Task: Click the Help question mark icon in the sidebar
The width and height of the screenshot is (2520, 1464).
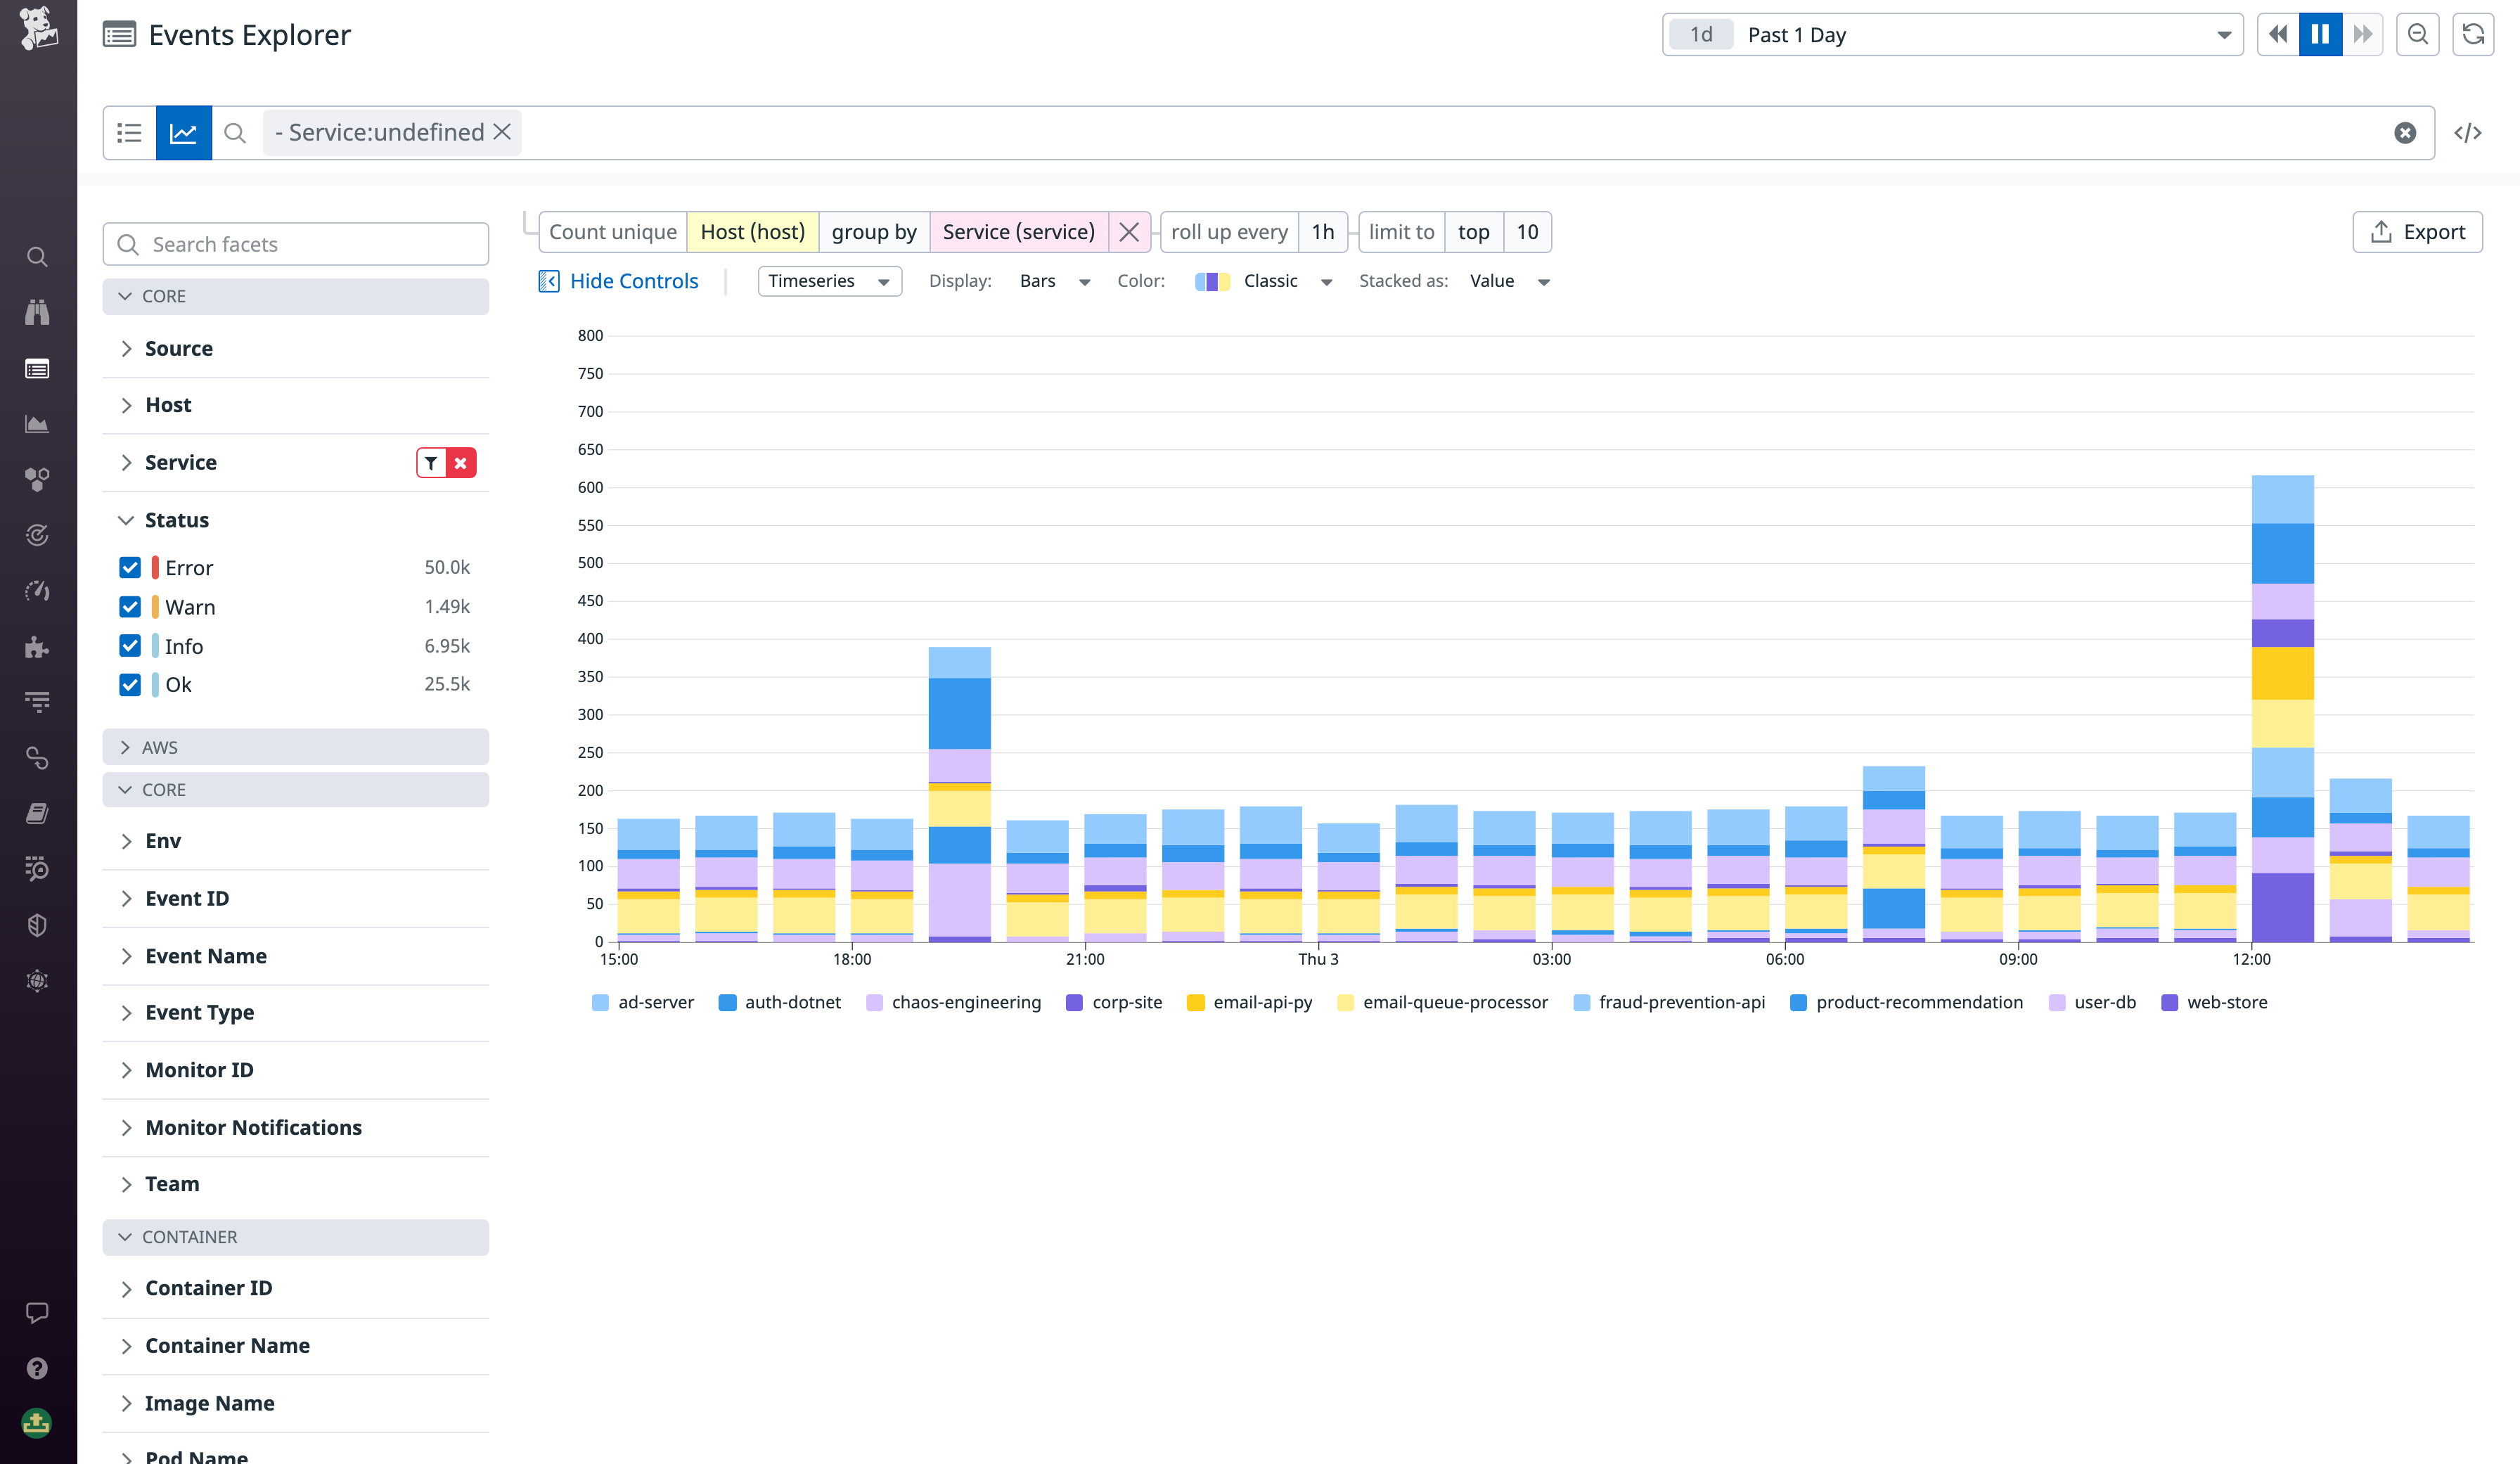Action: (x=37, y=1368)
